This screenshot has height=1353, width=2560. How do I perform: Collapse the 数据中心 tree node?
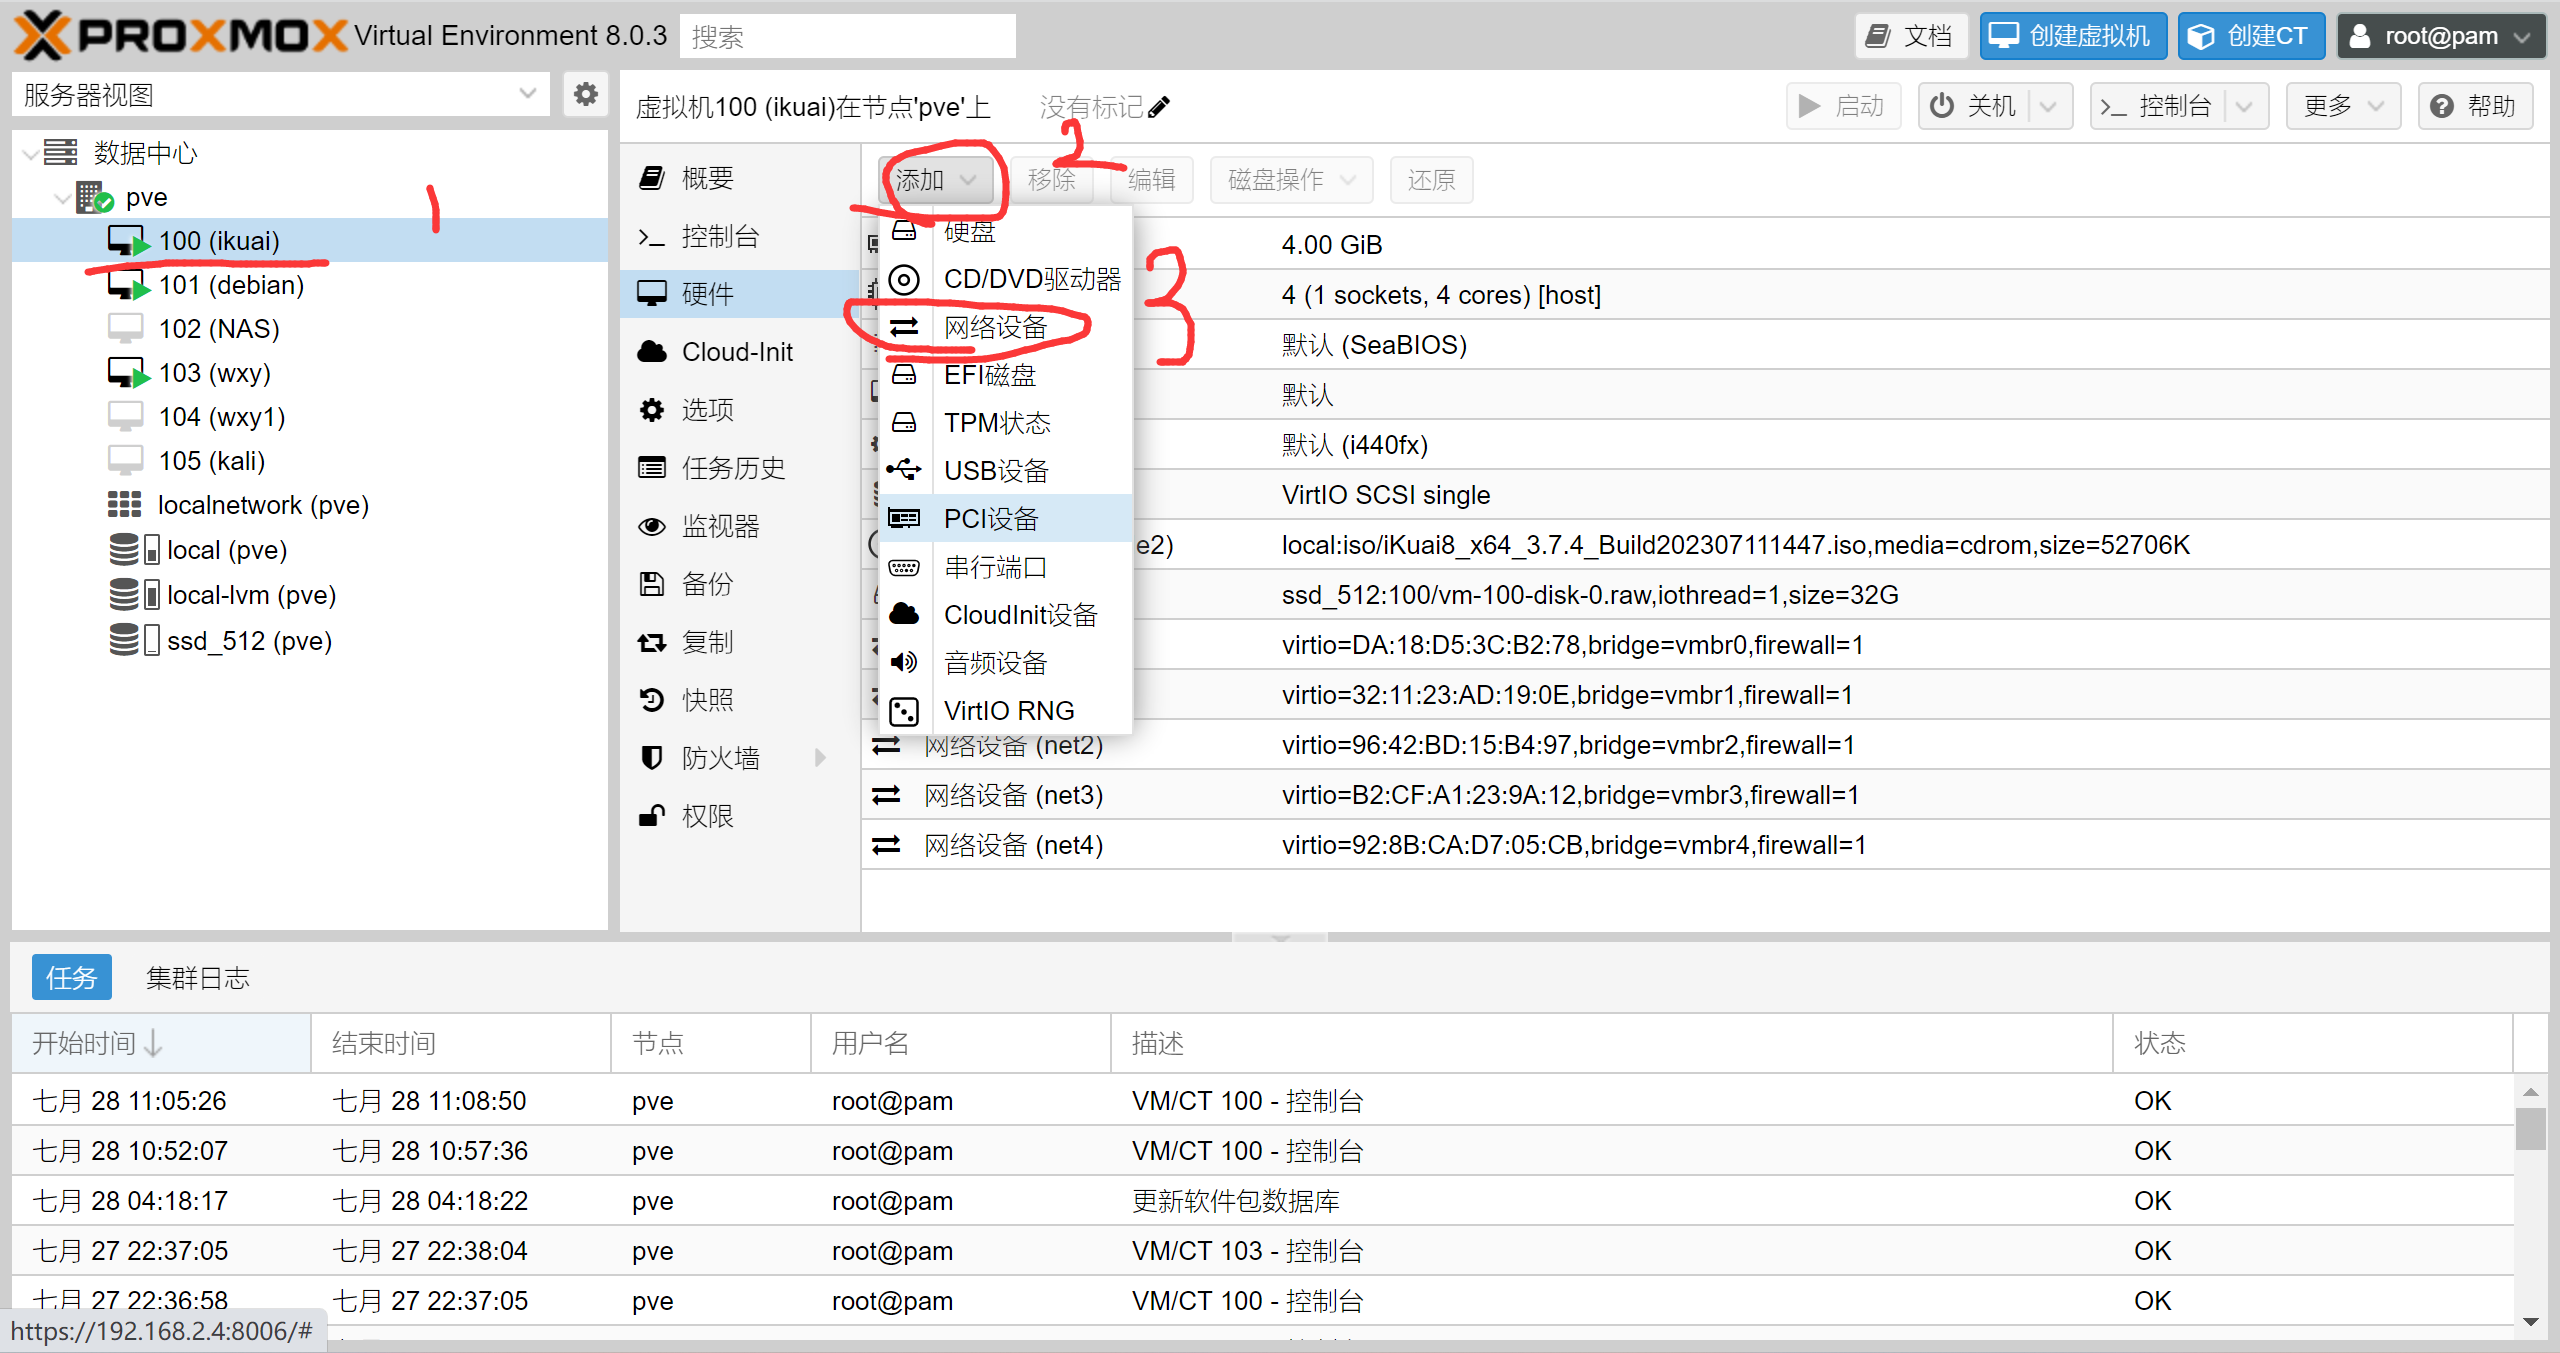[32, 154]
